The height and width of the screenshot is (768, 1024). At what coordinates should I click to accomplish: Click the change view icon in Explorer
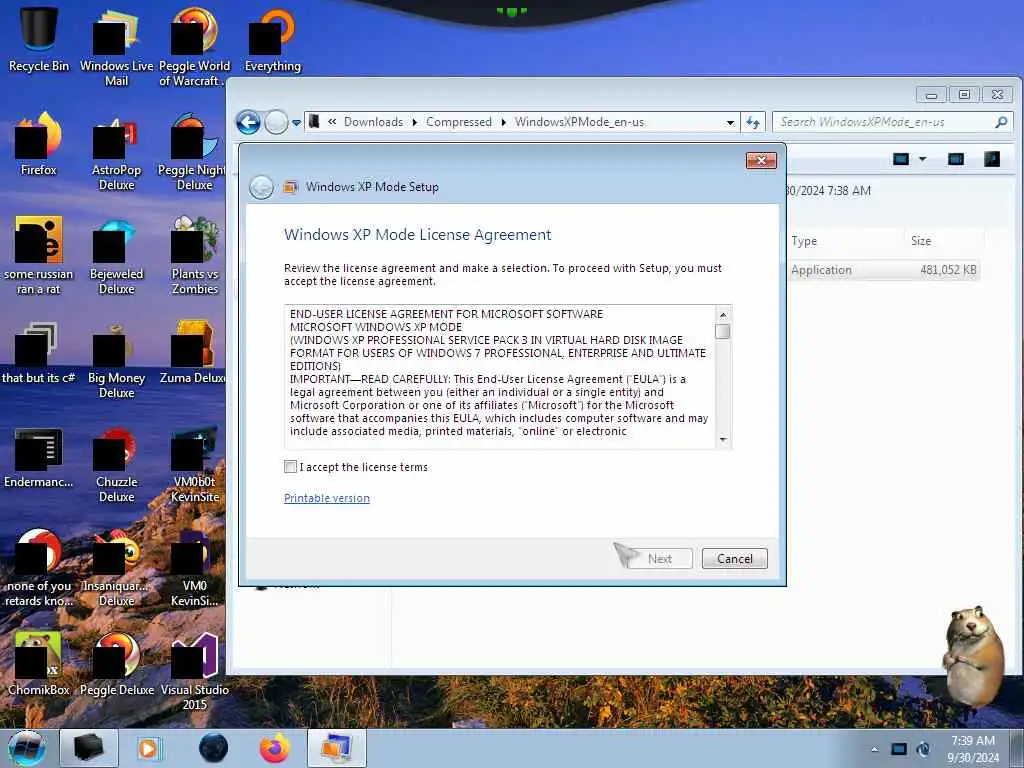(901, 159)
